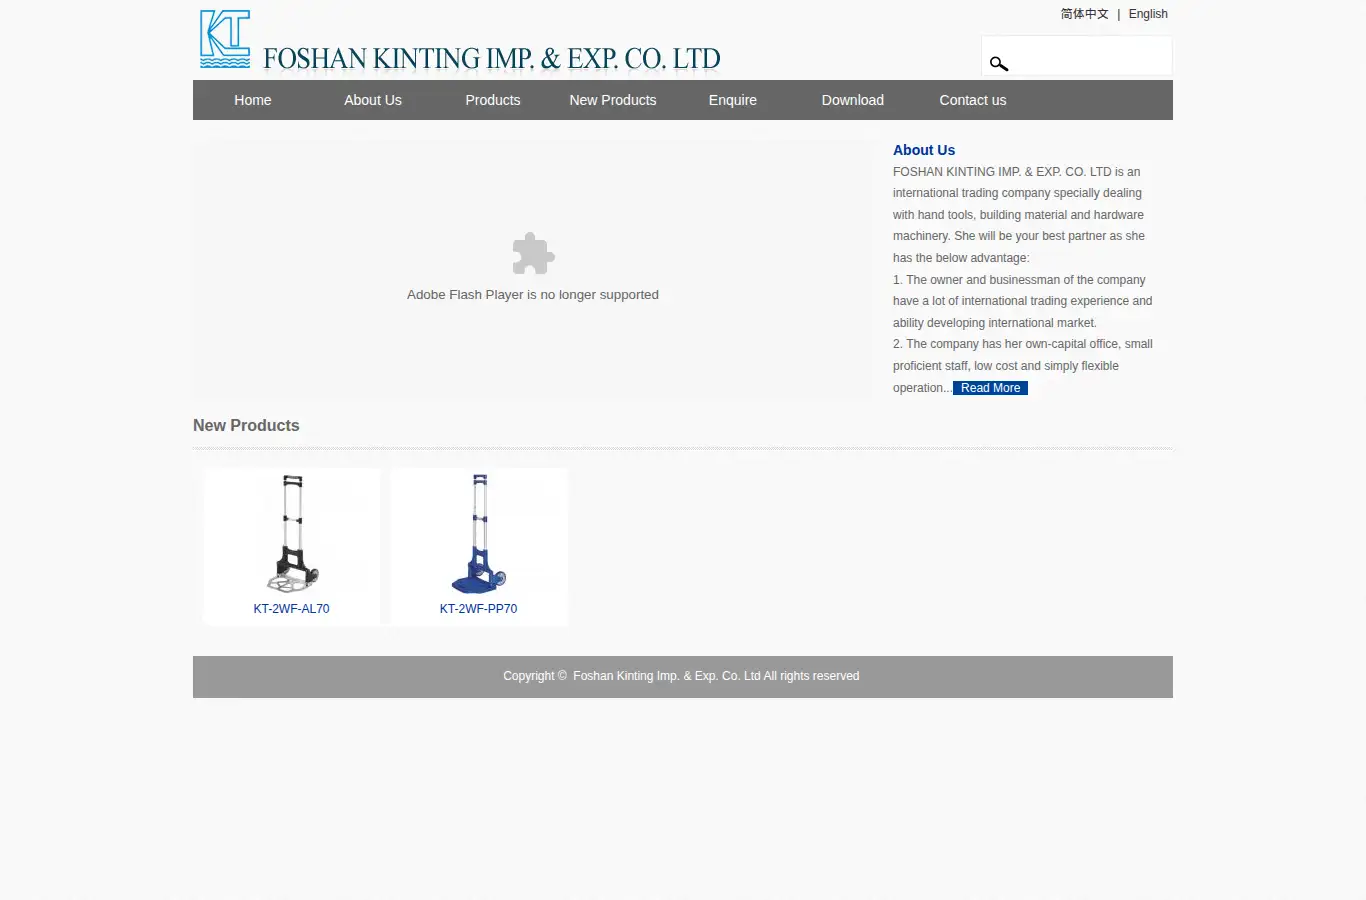This screenshot has width=1366, height=900.
Task: Open the Home menu item
Action: tap(253, 100)
